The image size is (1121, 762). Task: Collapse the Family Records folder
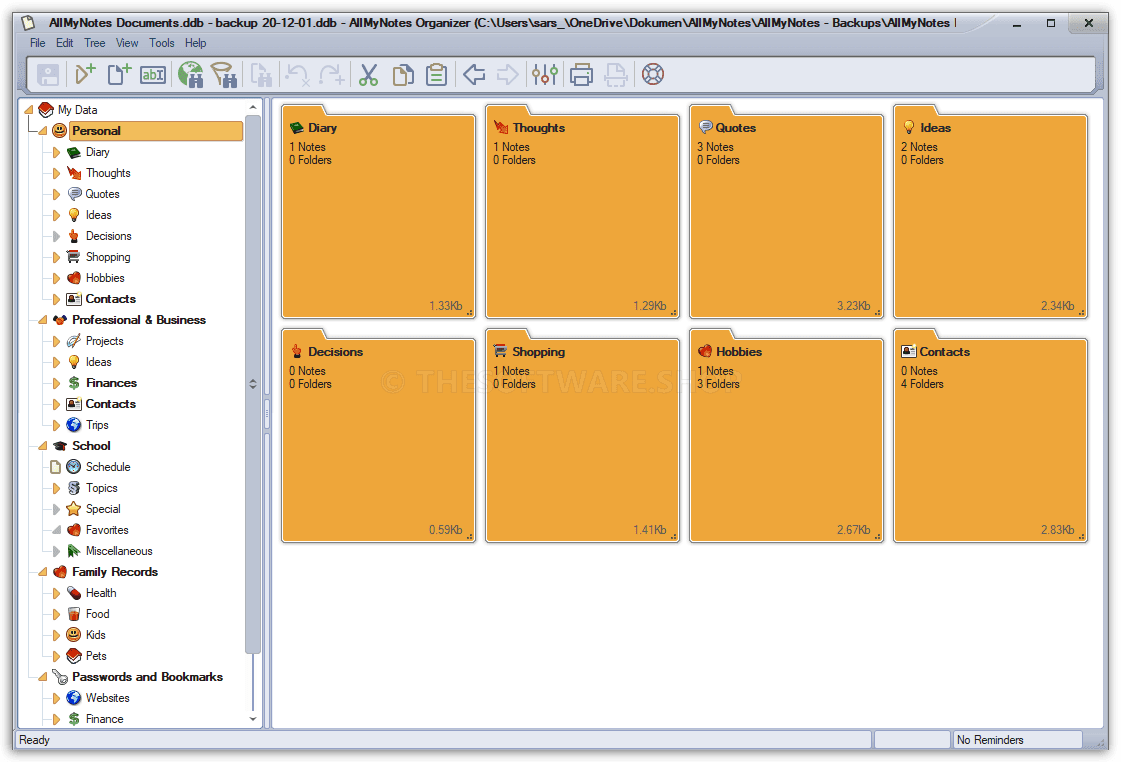tap(42, 572)
